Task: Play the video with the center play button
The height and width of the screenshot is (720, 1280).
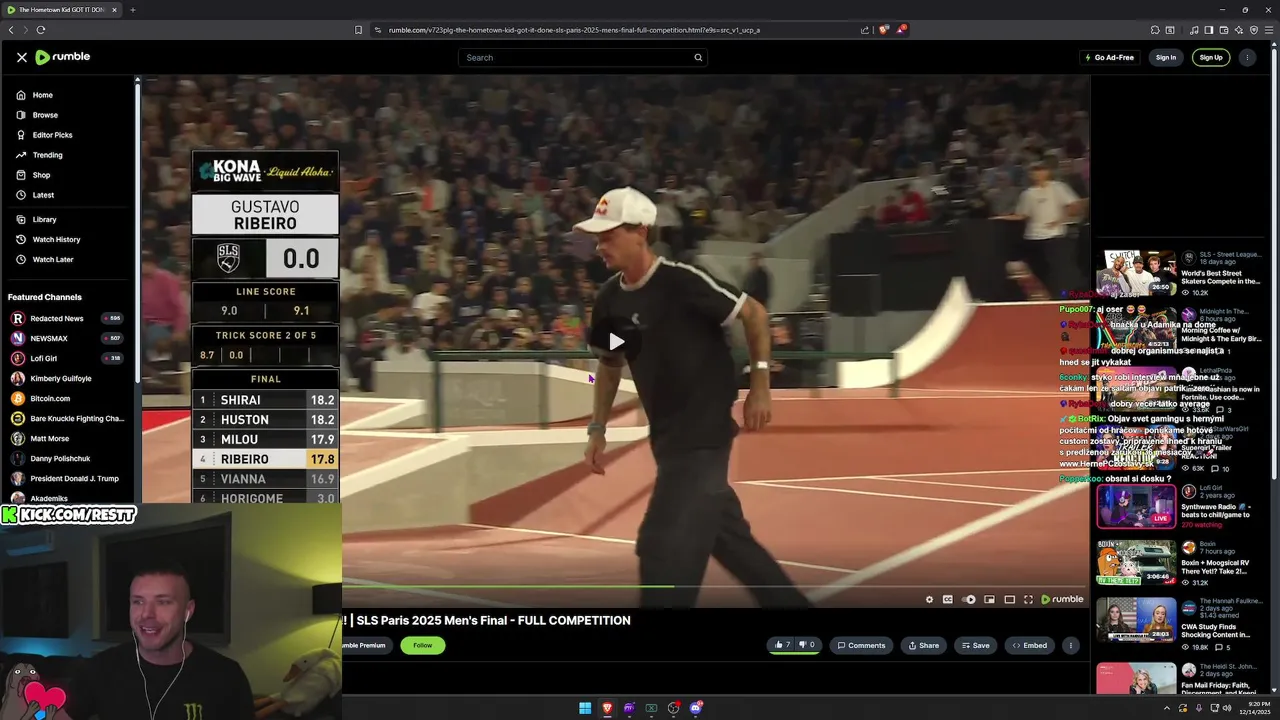Action: 616,342
